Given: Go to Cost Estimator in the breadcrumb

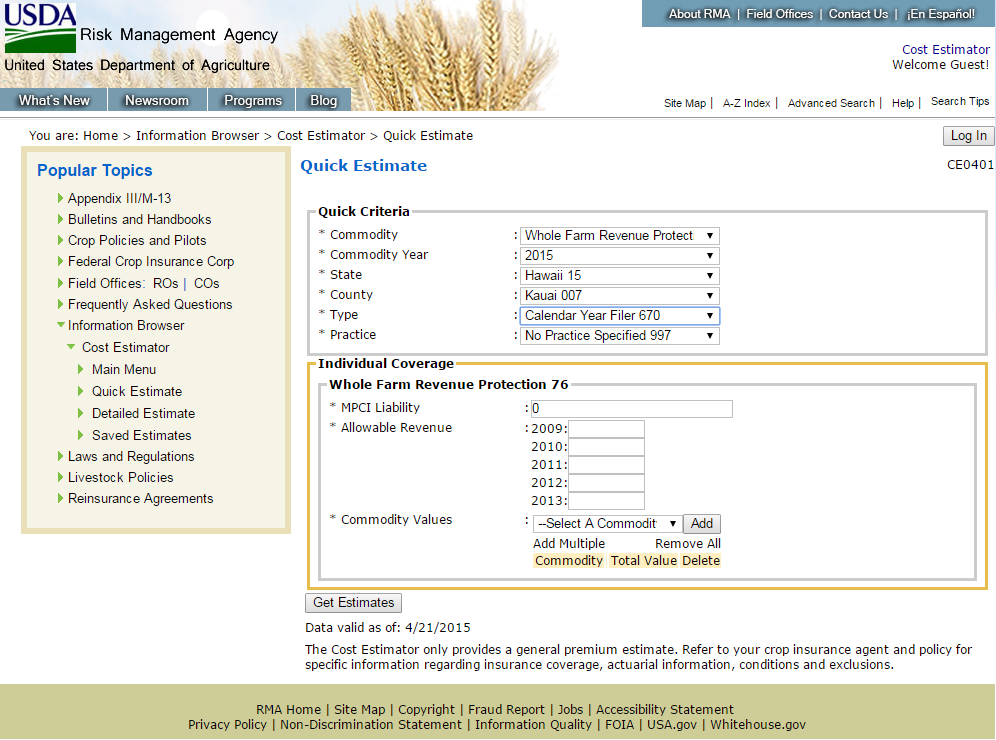Looking at the screenshot, I should [x=321, y=136].
